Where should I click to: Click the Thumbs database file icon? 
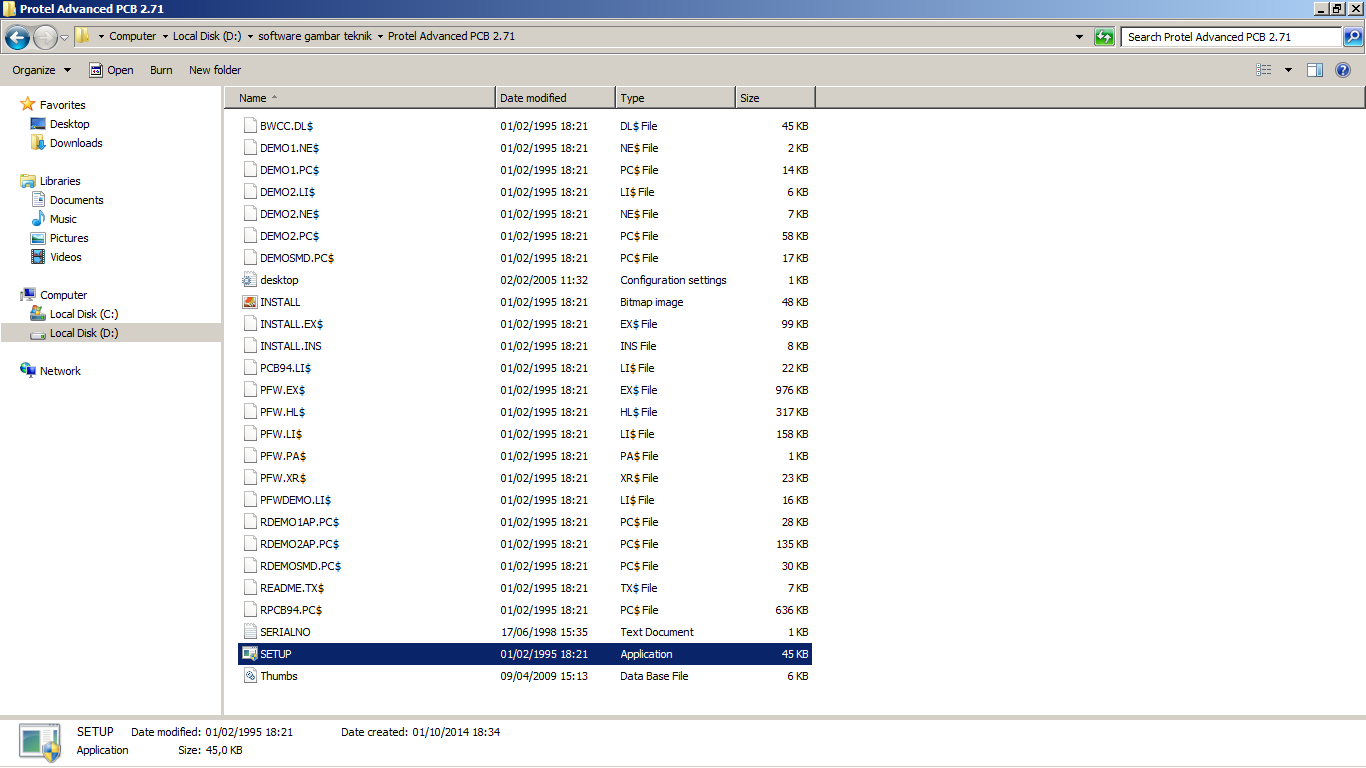(250, 676)
